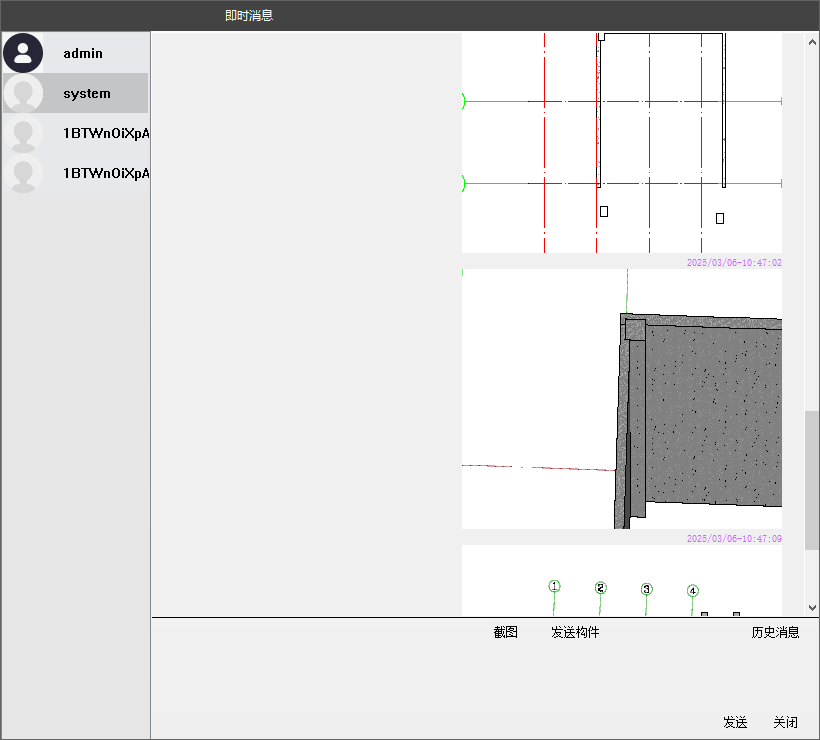This screenshot has width=820, height=740.
Task: Click the admin user avatar icon
Action: coord(23,53)
